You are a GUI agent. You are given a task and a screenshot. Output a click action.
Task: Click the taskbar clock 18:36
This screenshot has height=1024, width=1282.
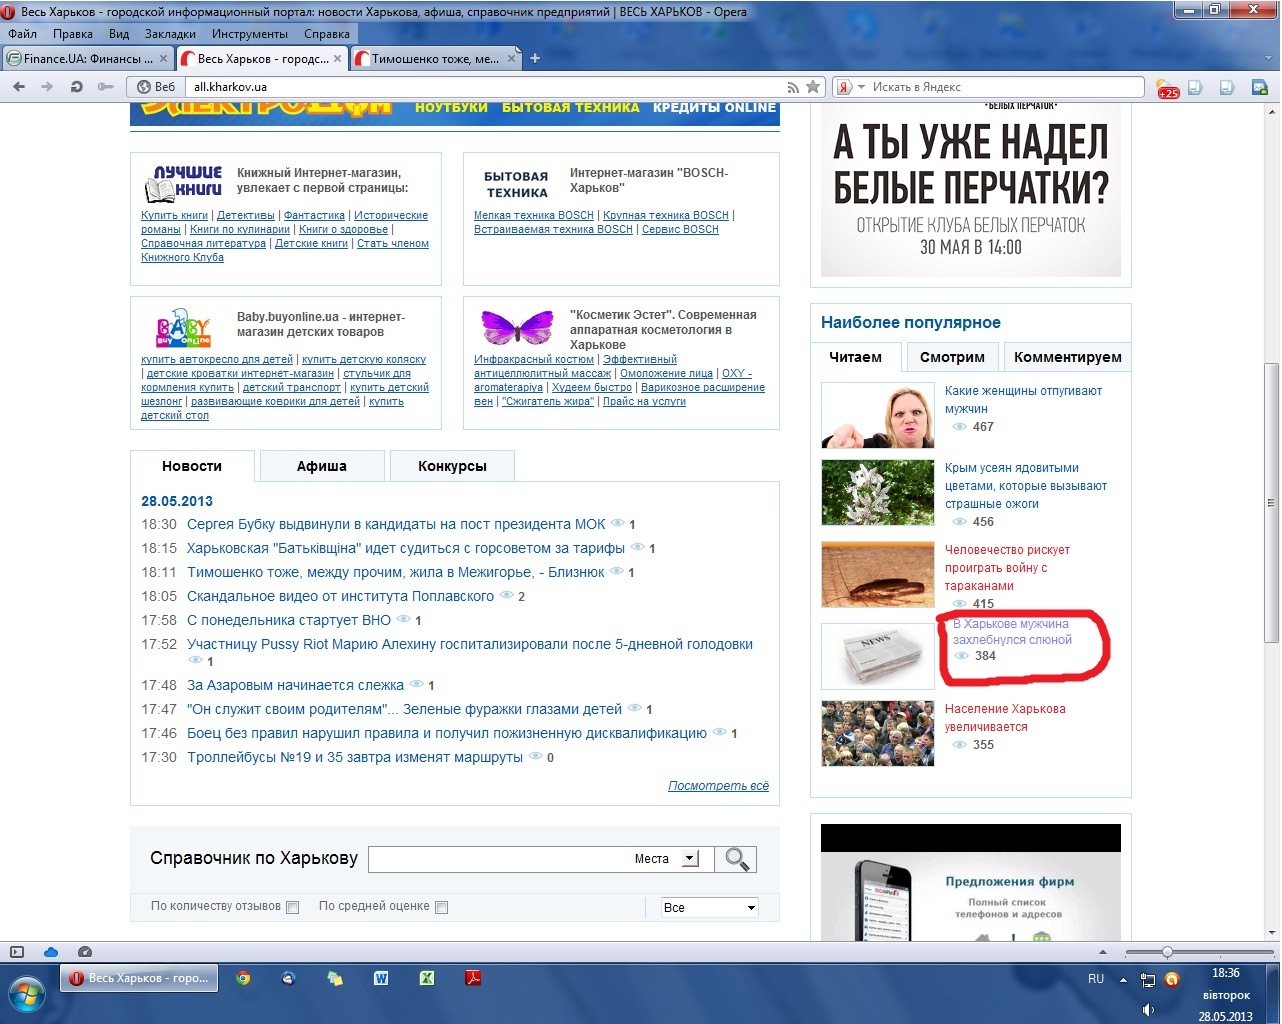coord(1226,973)
